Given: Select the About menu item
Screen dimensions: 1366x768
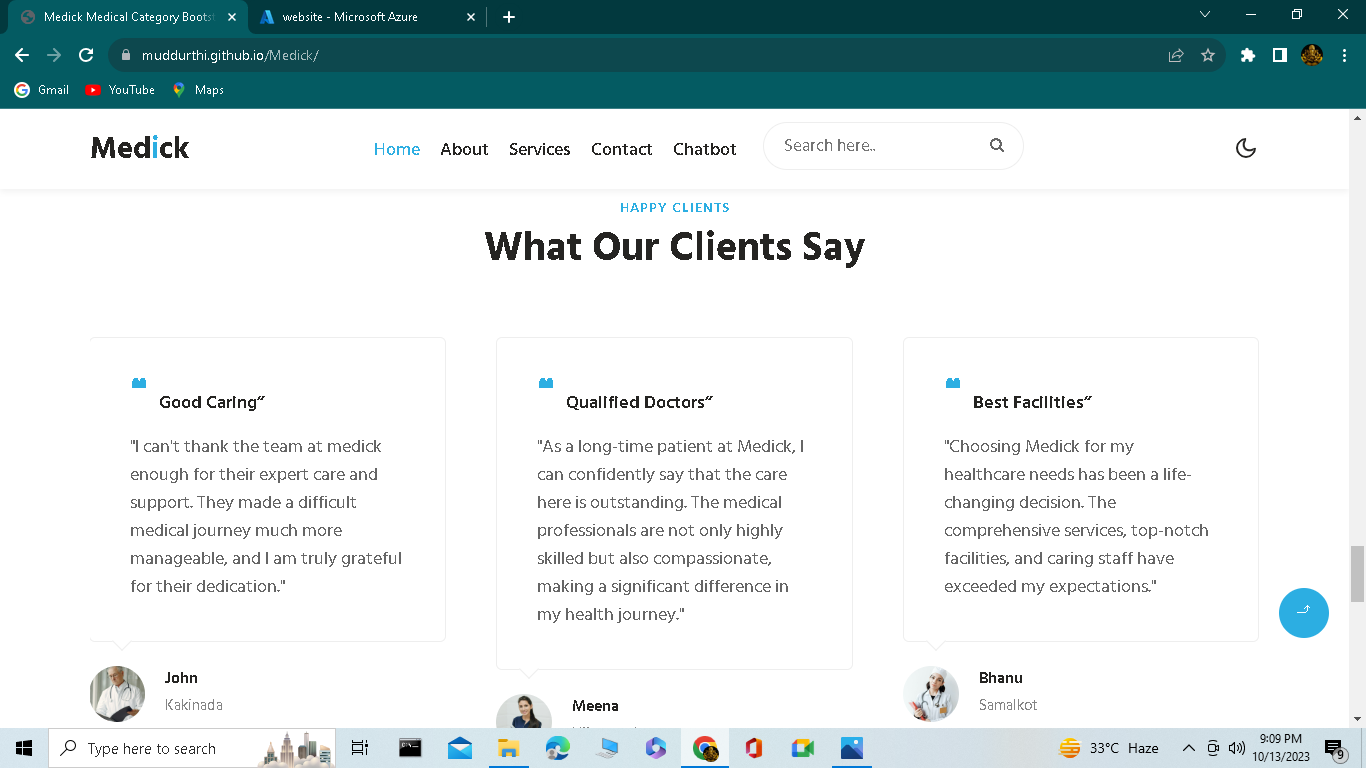Looking at the screenshot, I should [x=464, y=149].
